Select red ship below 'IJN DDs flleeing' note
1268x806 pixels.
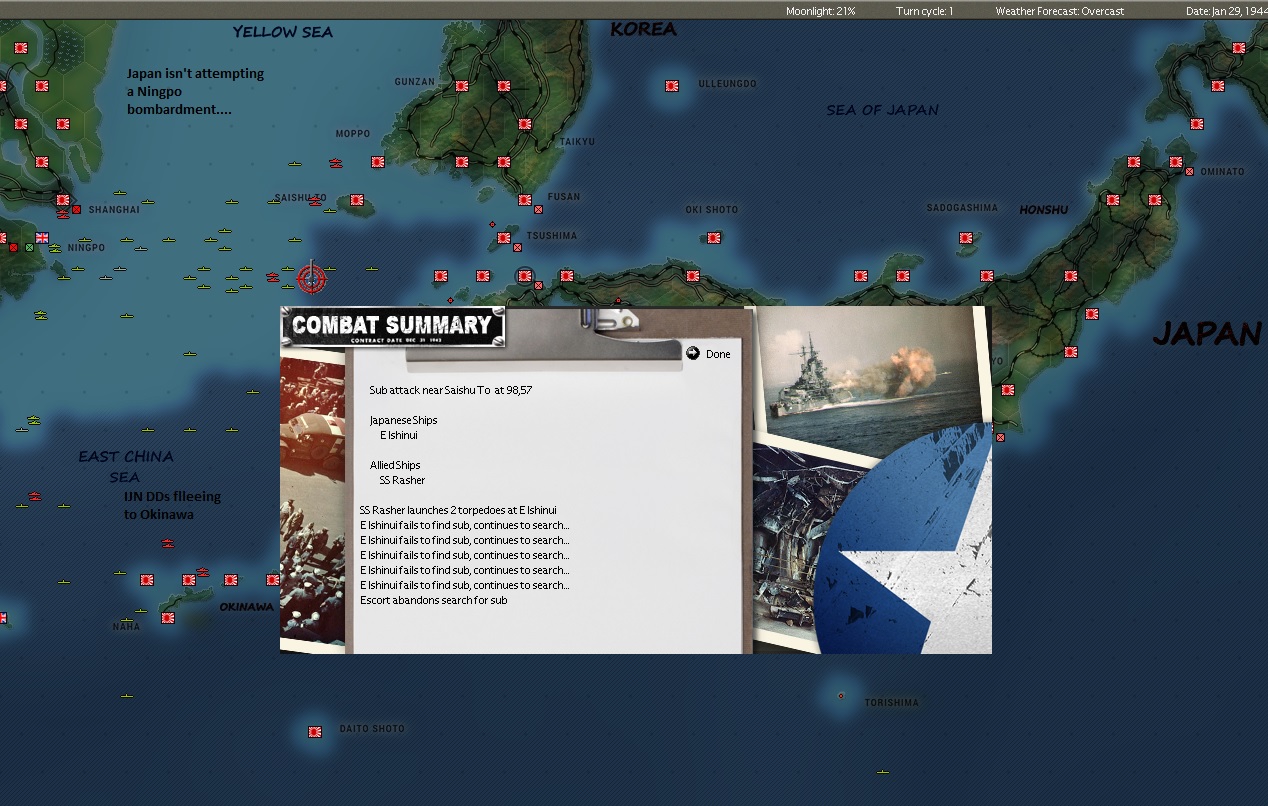pos(168,543)
